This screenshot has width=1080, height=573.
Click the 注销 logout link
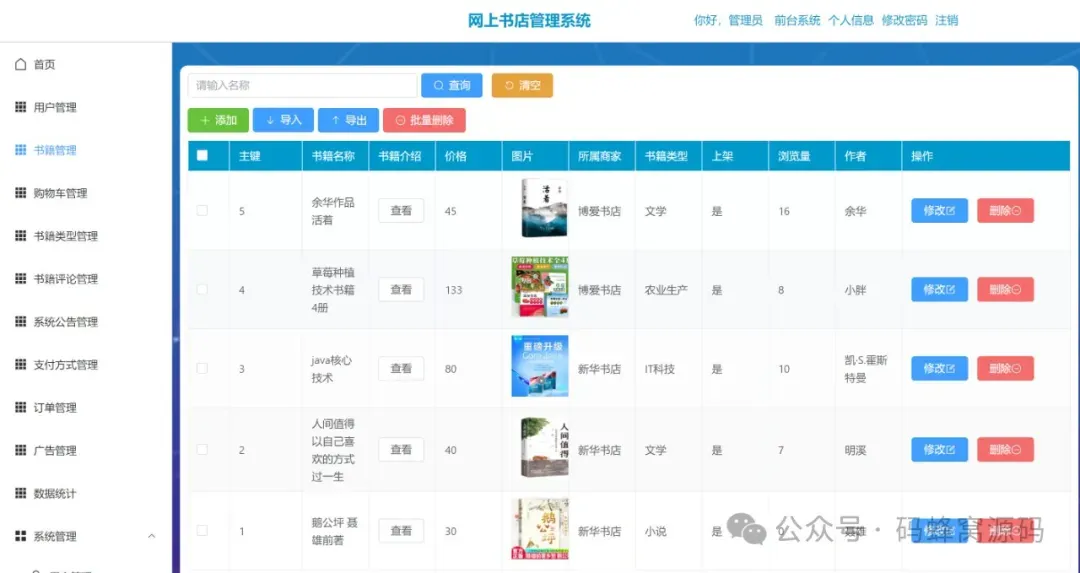tap(946, 21)
